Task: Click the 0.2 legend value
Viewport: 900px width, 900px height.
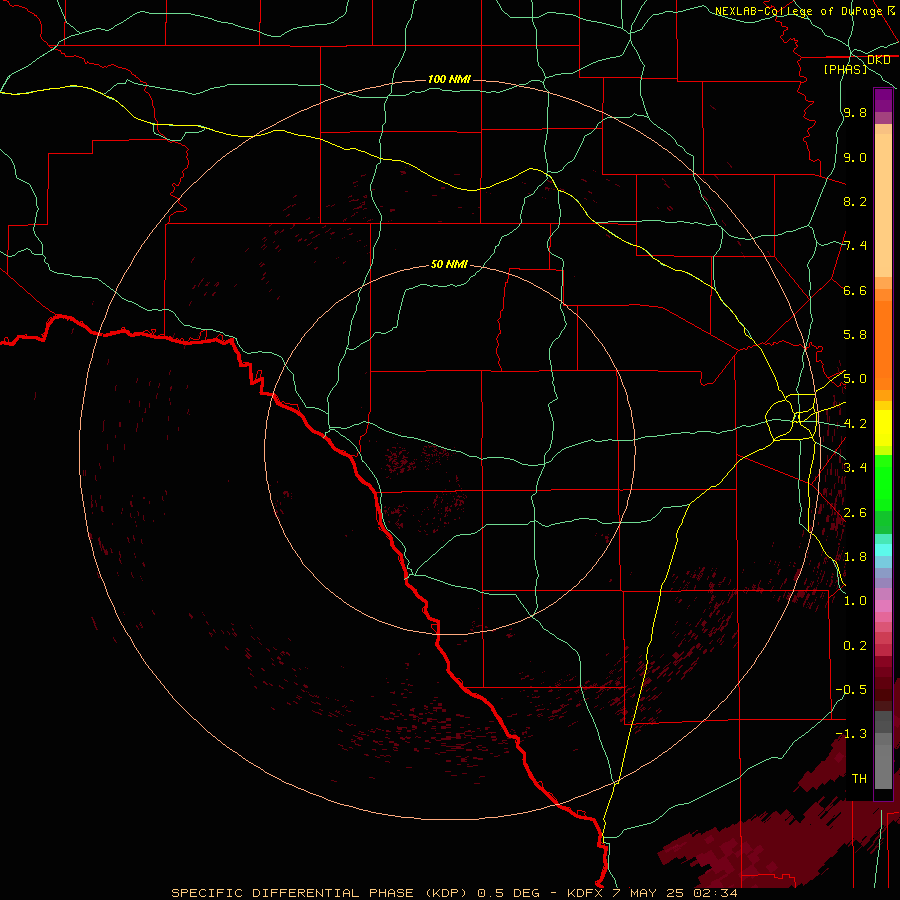Action: click(x=855, y=646)
